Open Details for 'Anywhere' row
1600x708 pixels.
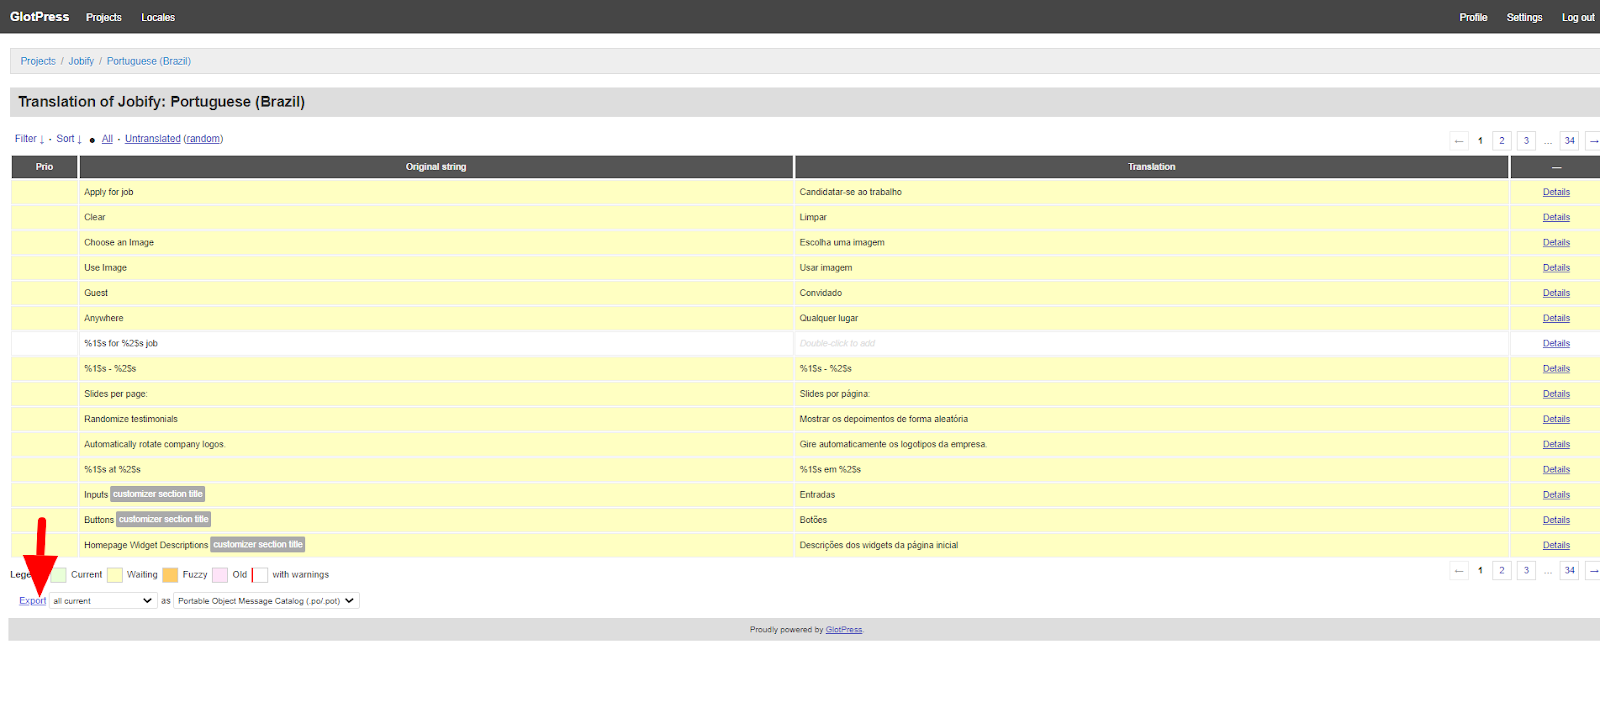1556,318
